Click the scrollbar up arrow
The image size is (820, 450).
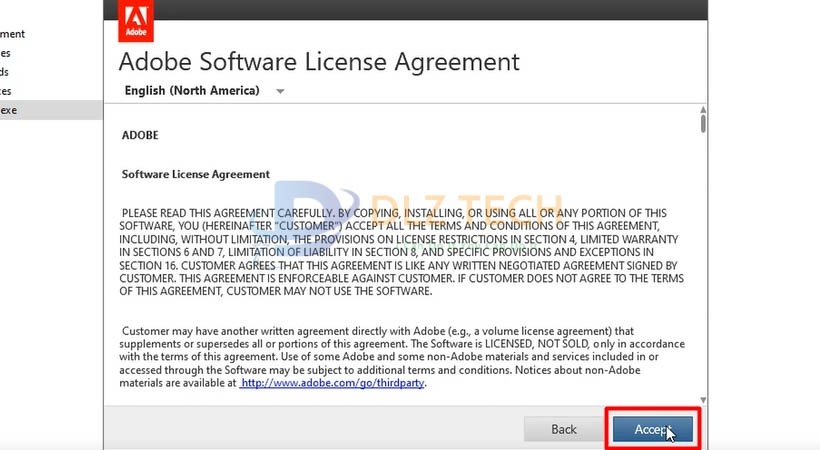[x=703, y=110]
